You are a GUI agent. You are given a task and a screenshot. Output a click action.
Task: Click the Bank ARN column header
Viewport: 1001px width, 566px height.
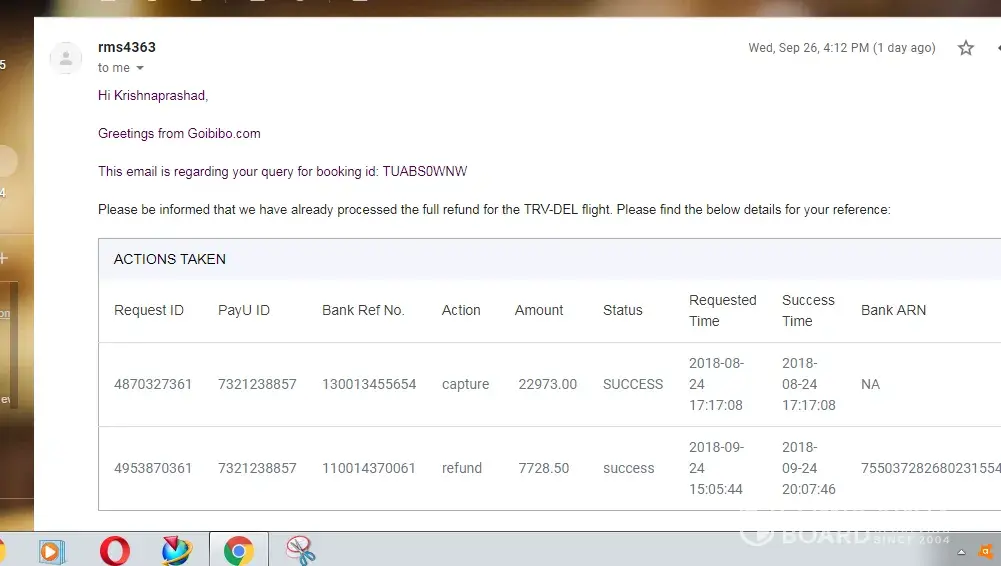[893, 310]
